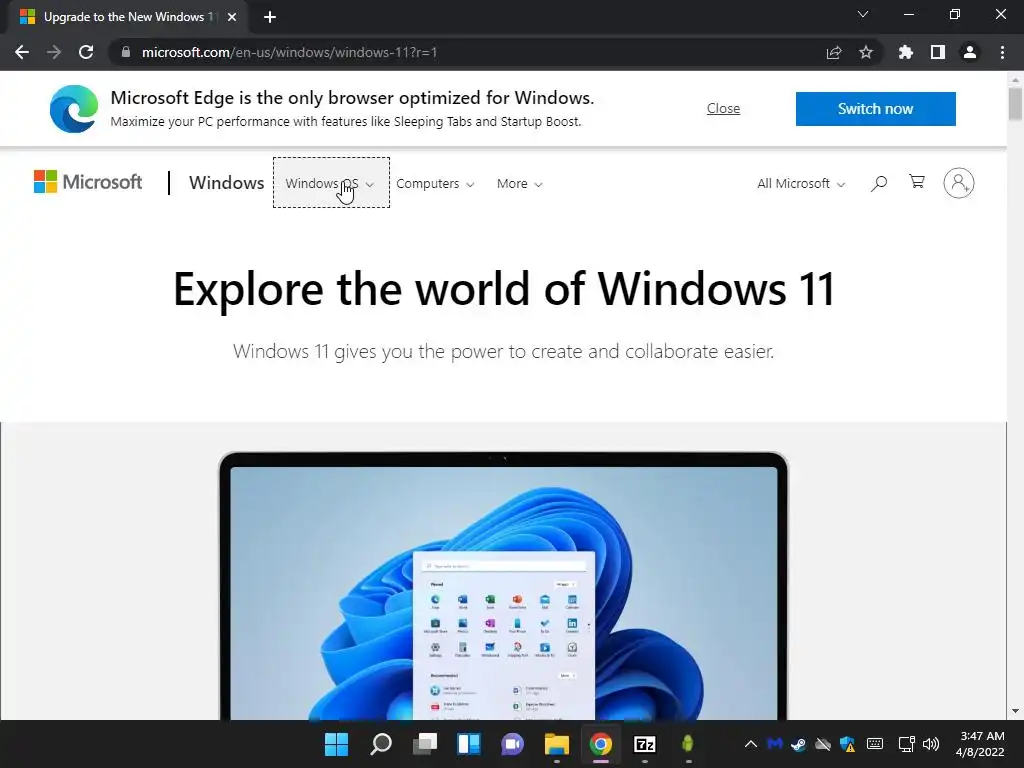Expand the Windows OS menu
This screenshot has width=1024, height=768.
tap(331, 183)
